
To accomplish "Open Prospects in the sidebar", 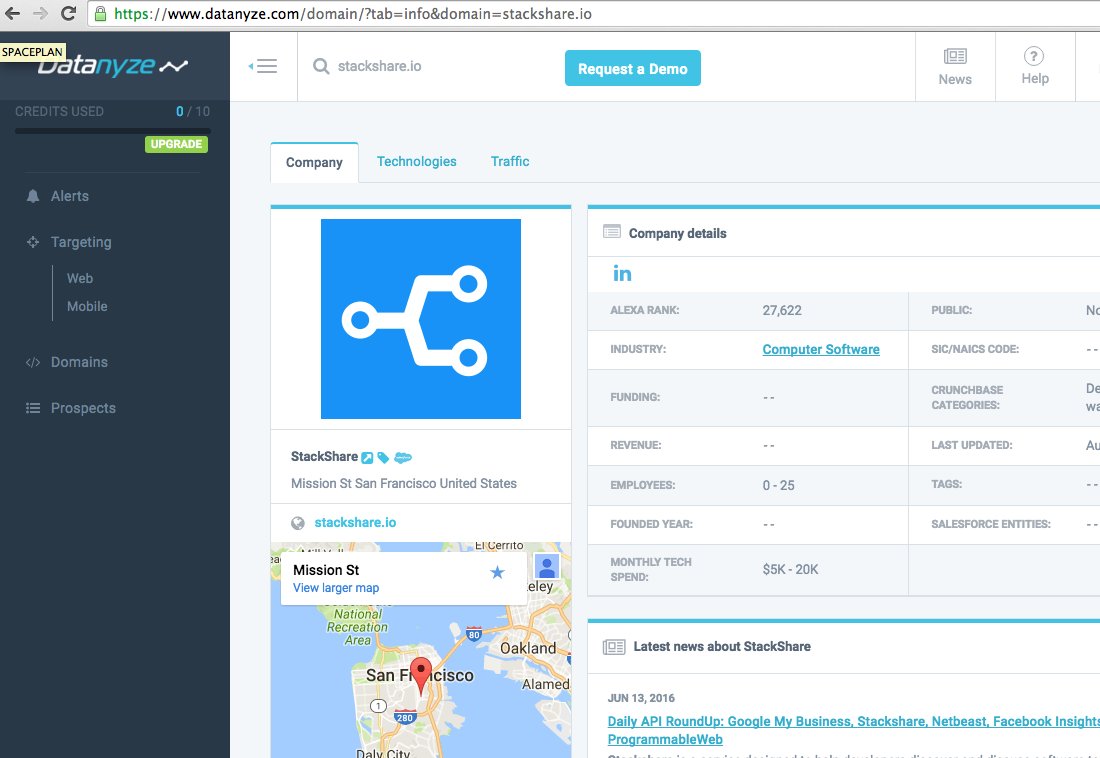I will click(x=83, y=408).
